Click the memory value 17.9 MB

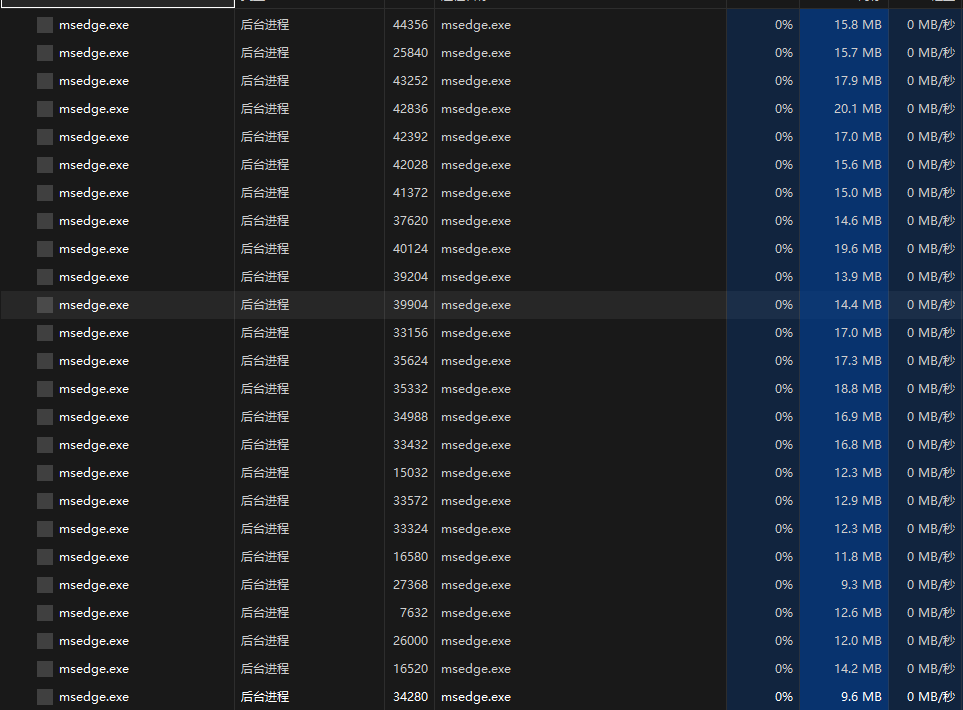[x=857, y=81]
